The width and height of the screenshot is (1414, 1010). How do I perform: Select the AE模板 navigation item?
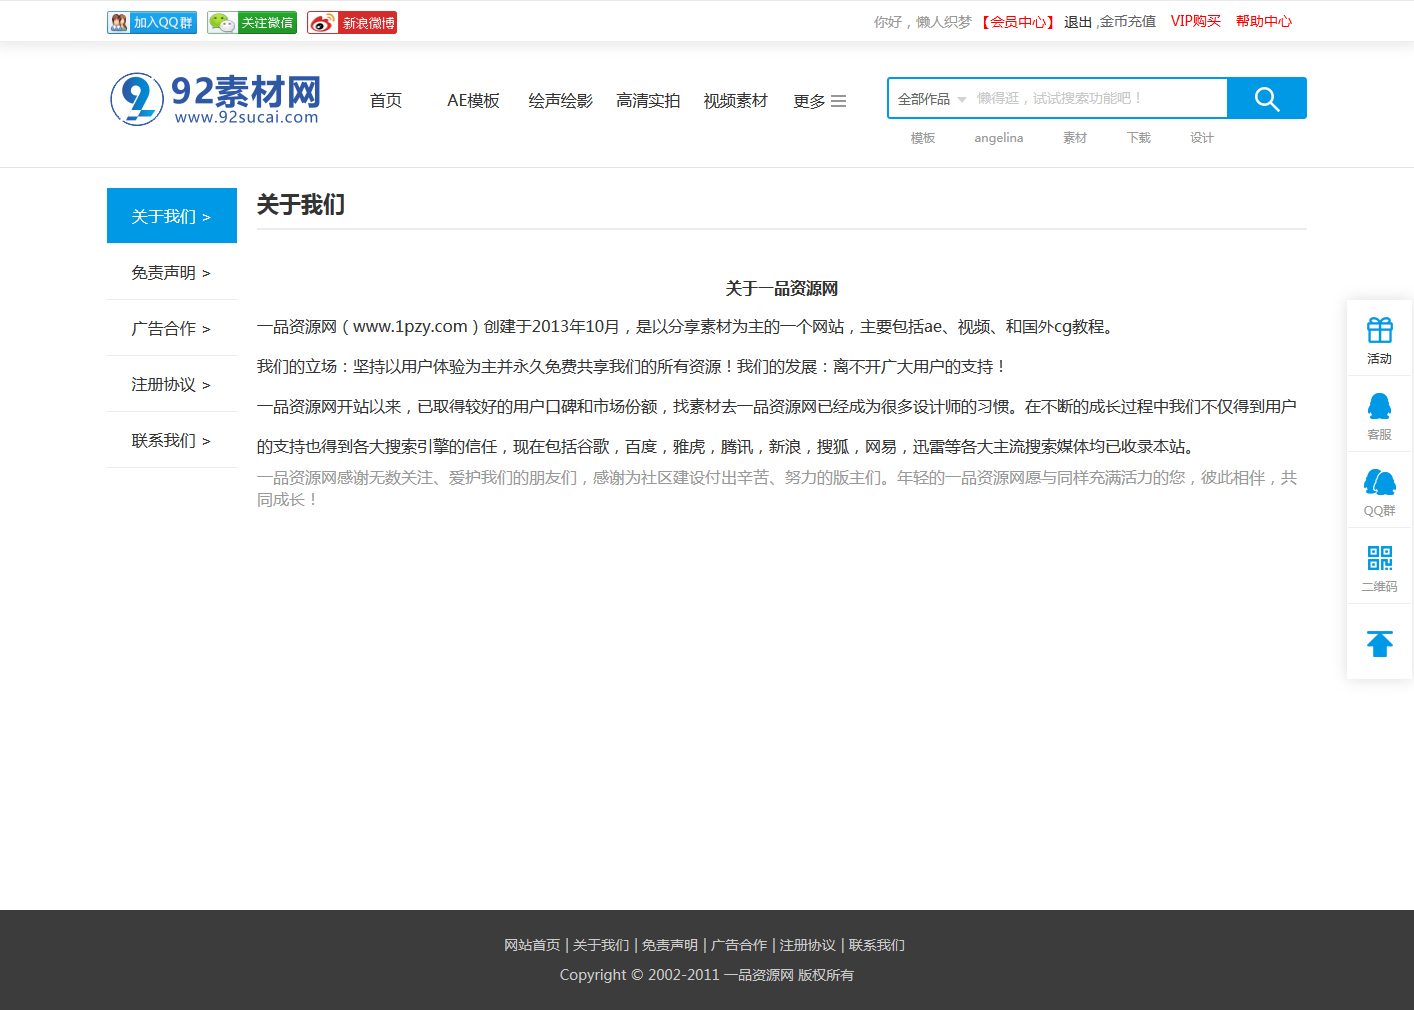tap(473, 101)
